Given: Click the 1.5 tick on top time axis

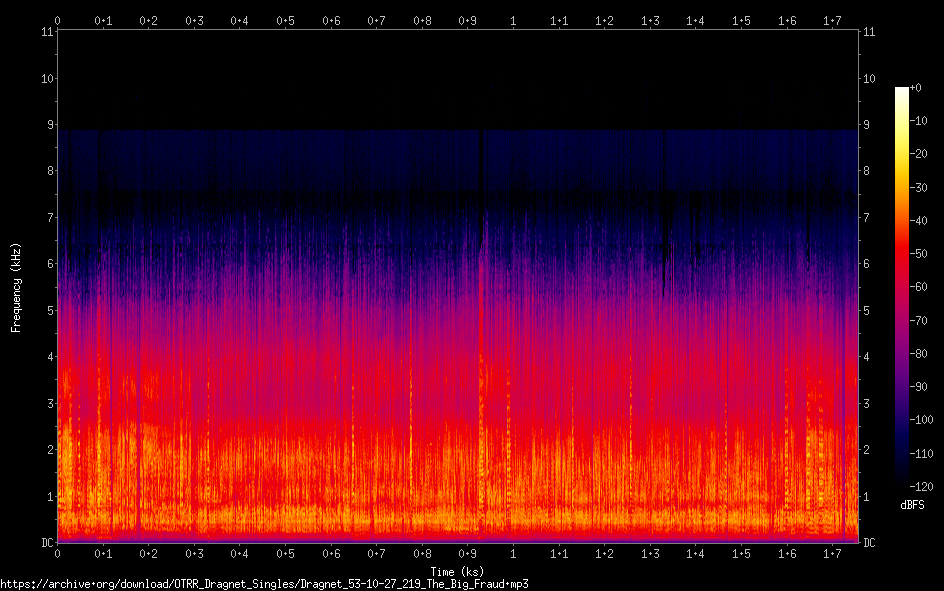Looking at the screenshot, I should tap(741, 20).
